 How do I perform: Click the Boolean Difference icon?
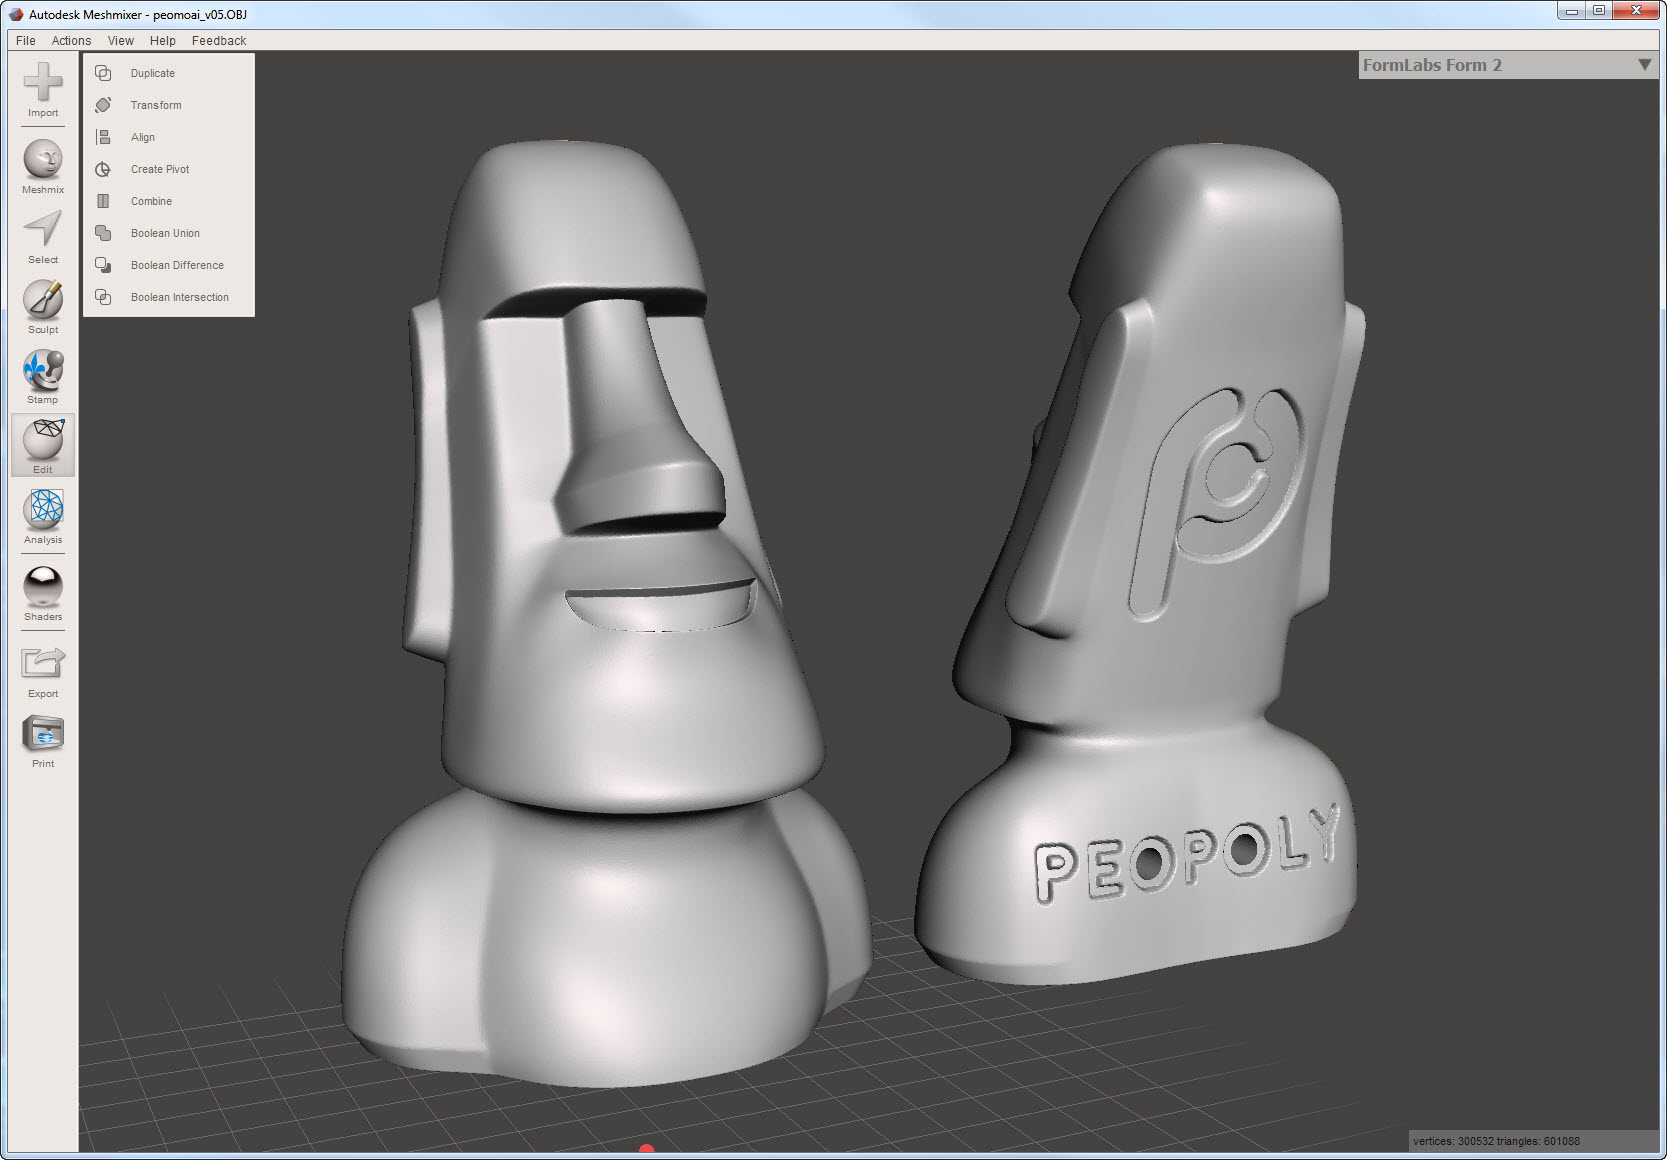pyautogui.click(x=103, y=265)
